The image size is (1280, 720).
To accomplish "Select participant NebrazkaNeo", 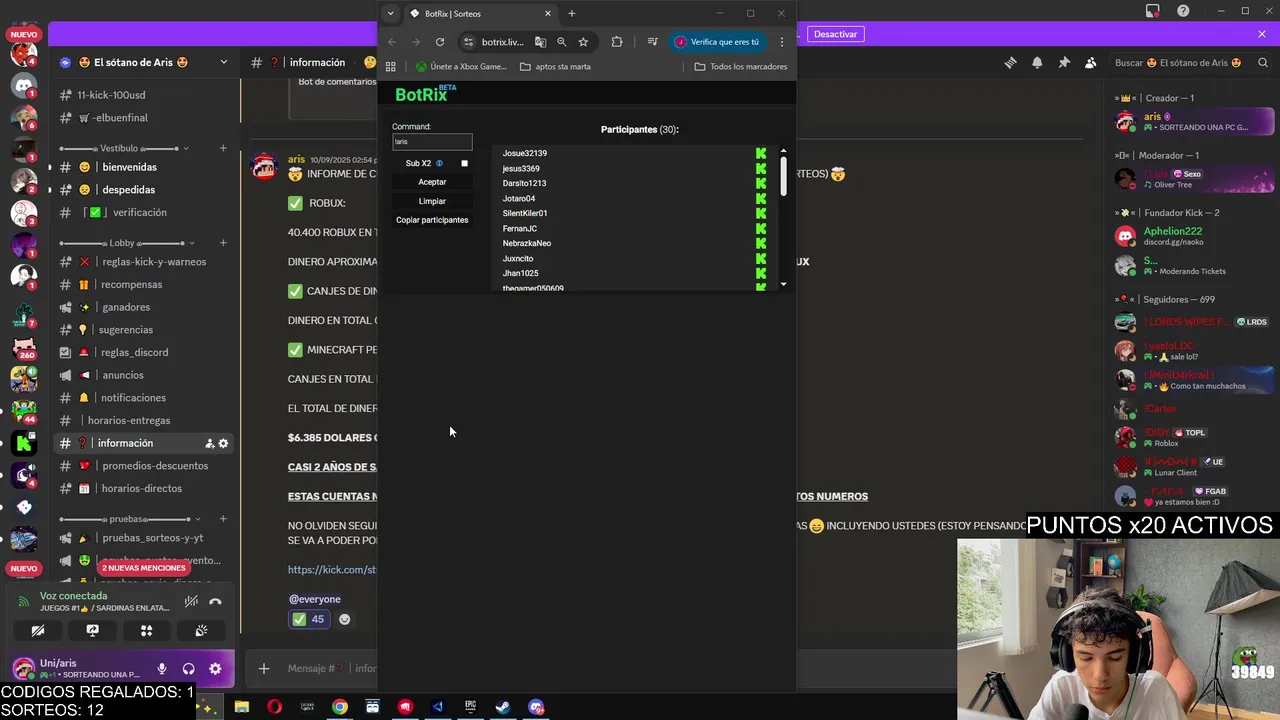I will click(527, 243).
